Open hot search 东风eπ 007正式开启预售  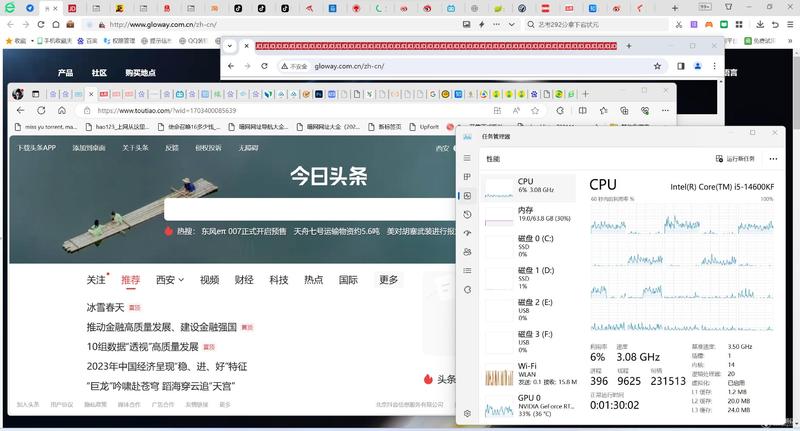click(244, 231)
